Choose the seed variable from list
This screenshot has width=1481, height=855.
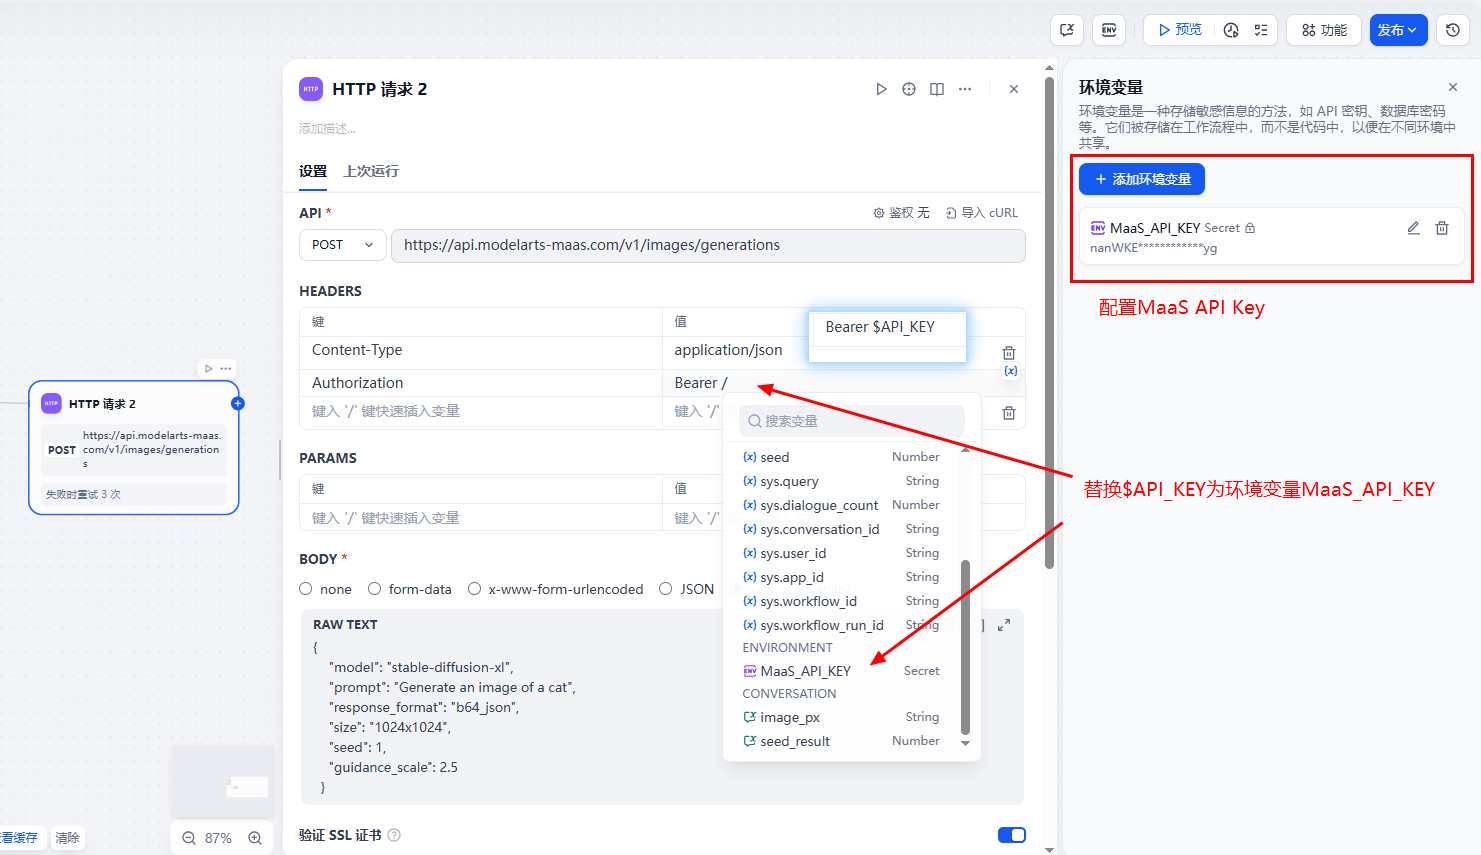coord(841,457)
